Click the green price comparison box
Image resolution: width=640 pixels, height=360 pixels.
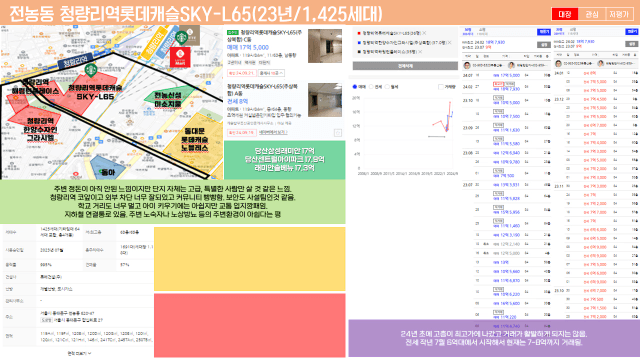click(284, 160)
